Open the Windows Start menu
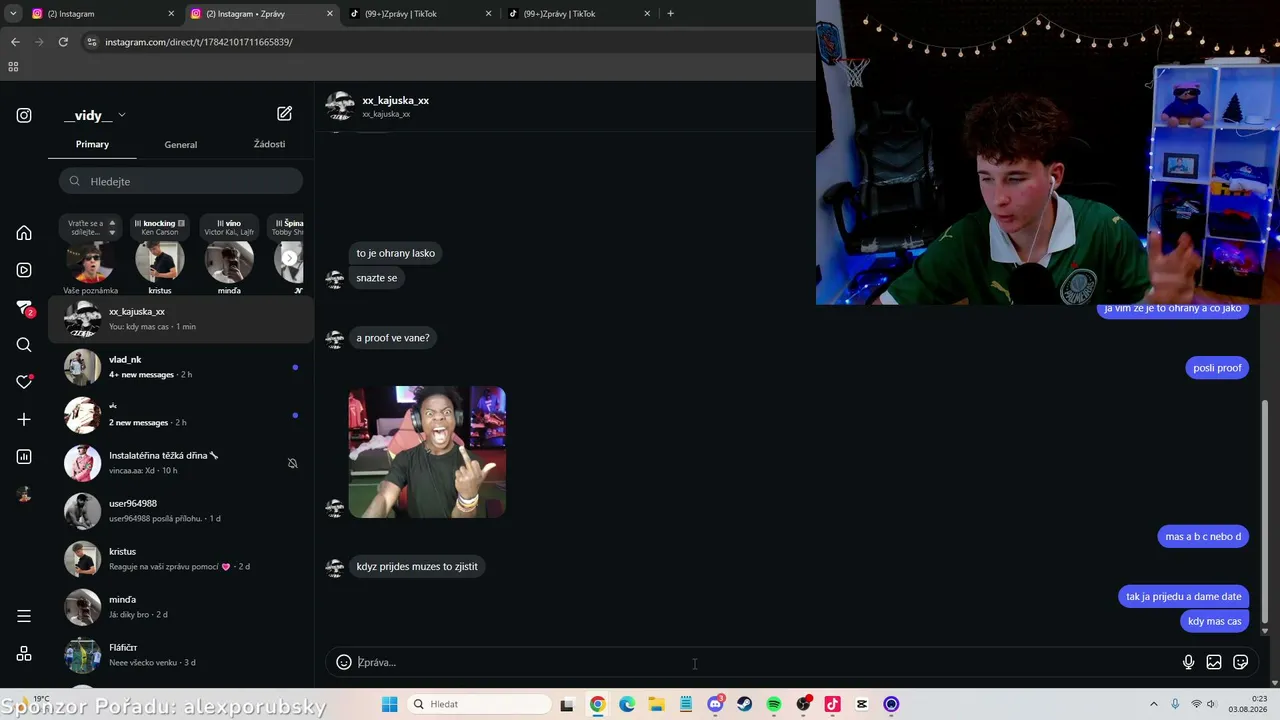This screenshot has height=720, width=1280. [390, 704]
